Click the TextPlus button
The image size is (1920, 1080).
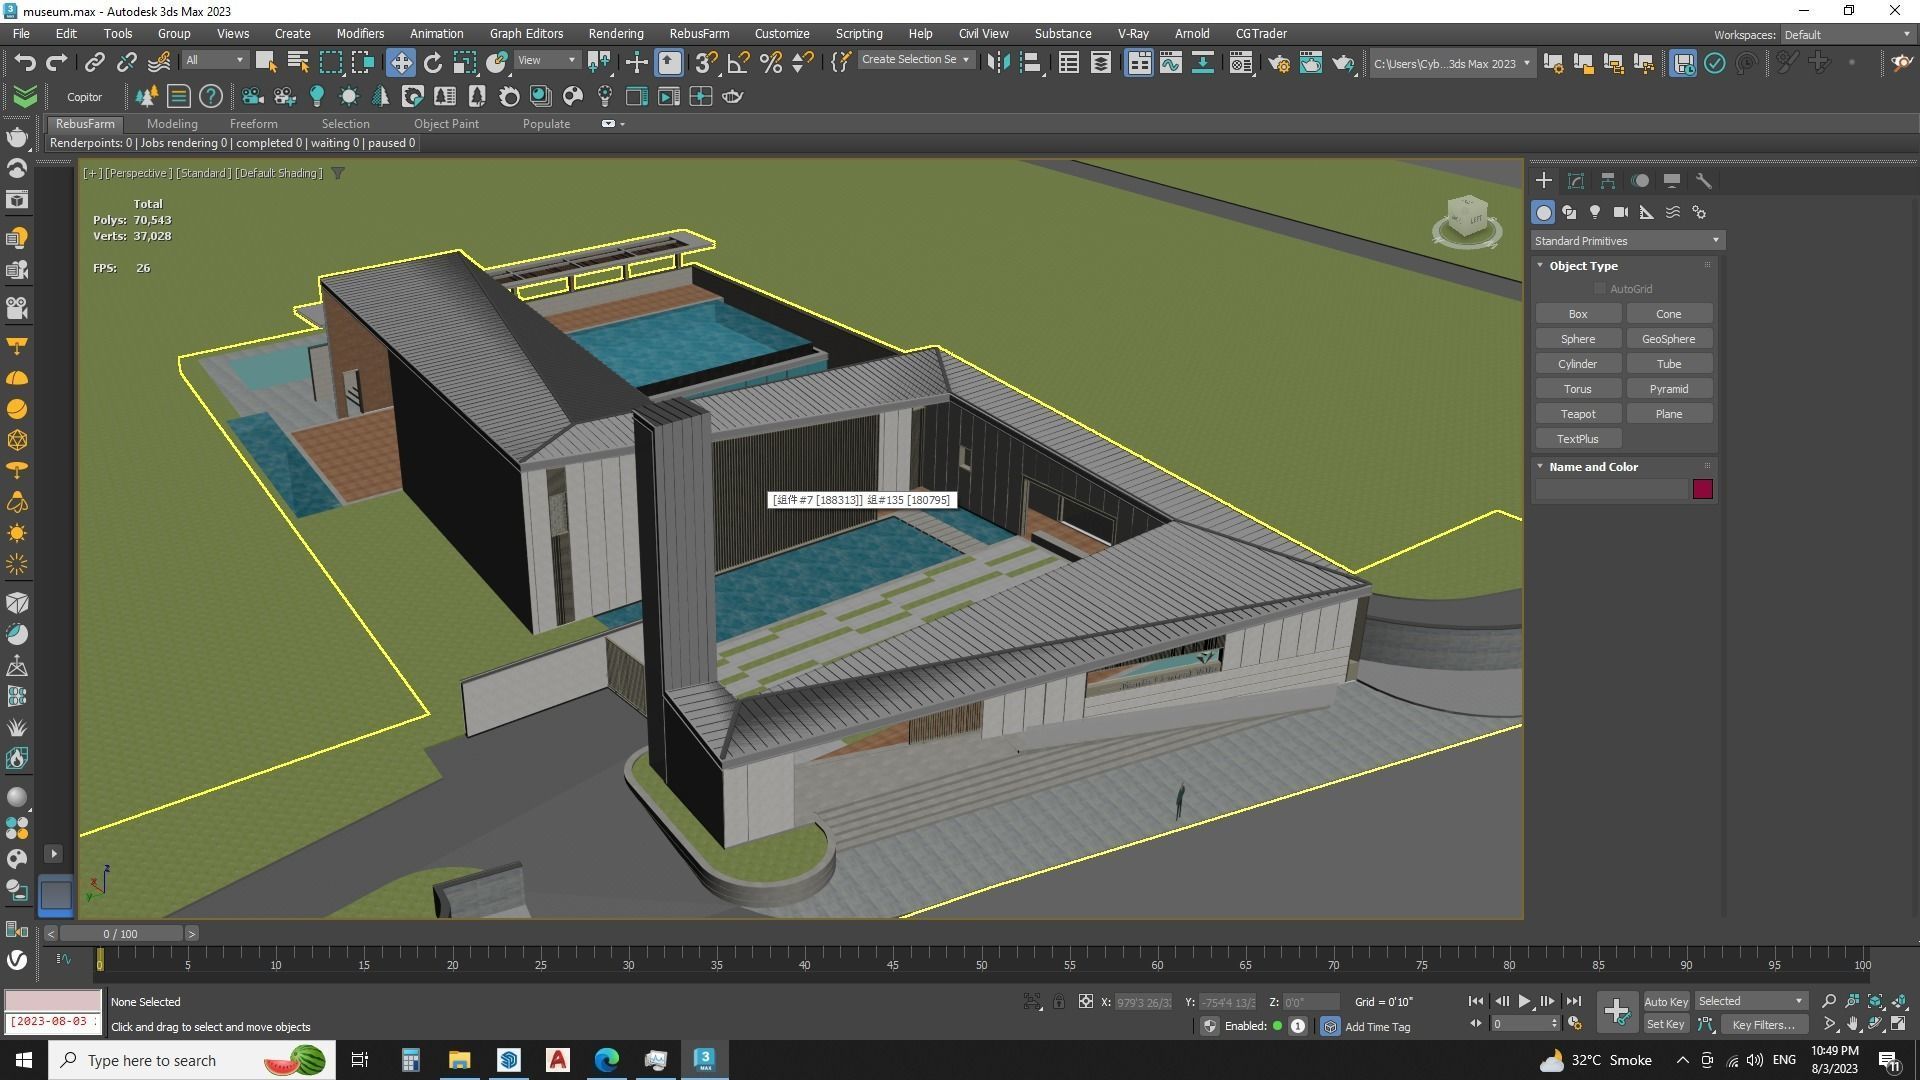pyautogui.click(x=1578, y=439)
